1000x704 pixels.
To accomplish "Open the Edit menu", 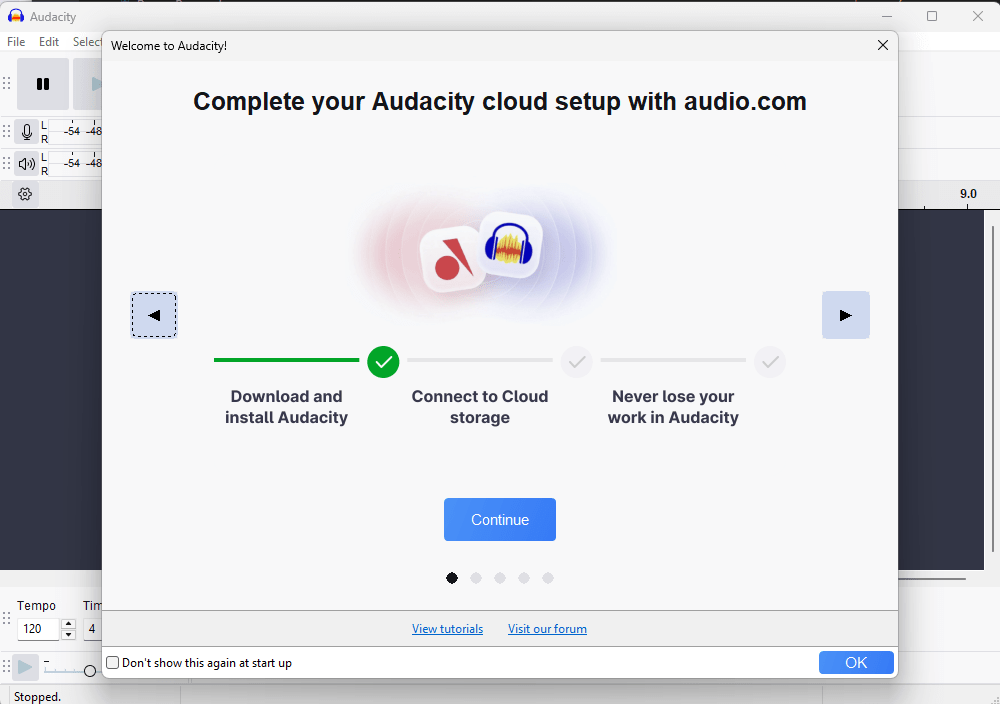I will click(x=49, y=42).
